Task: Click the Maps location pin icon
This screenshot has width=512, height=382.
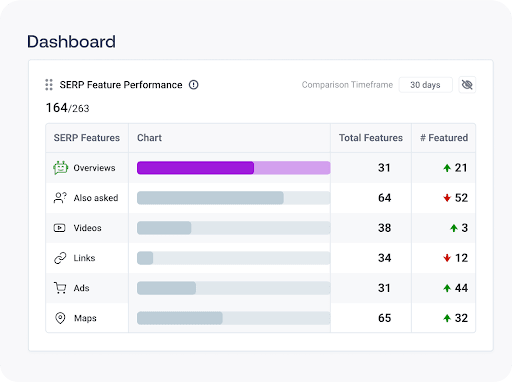Action: 60,318
